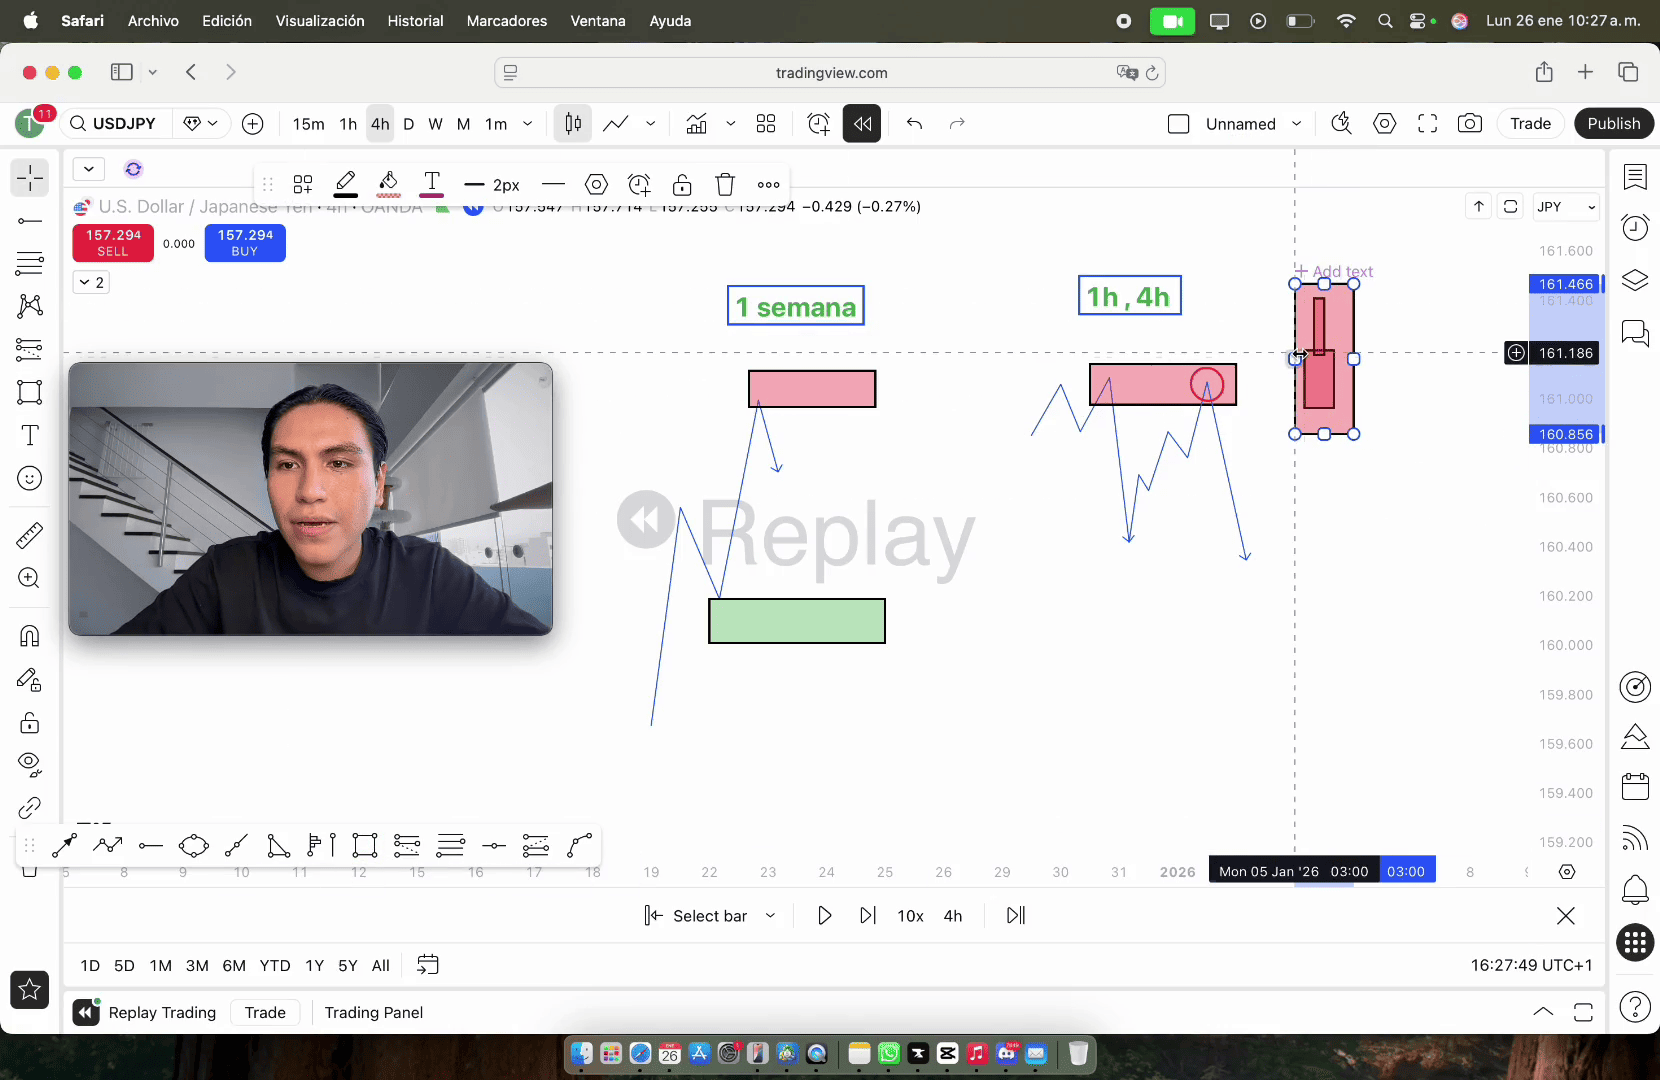
Task: Open the Indicators chart icon
Action: click(x=697, y=124)
